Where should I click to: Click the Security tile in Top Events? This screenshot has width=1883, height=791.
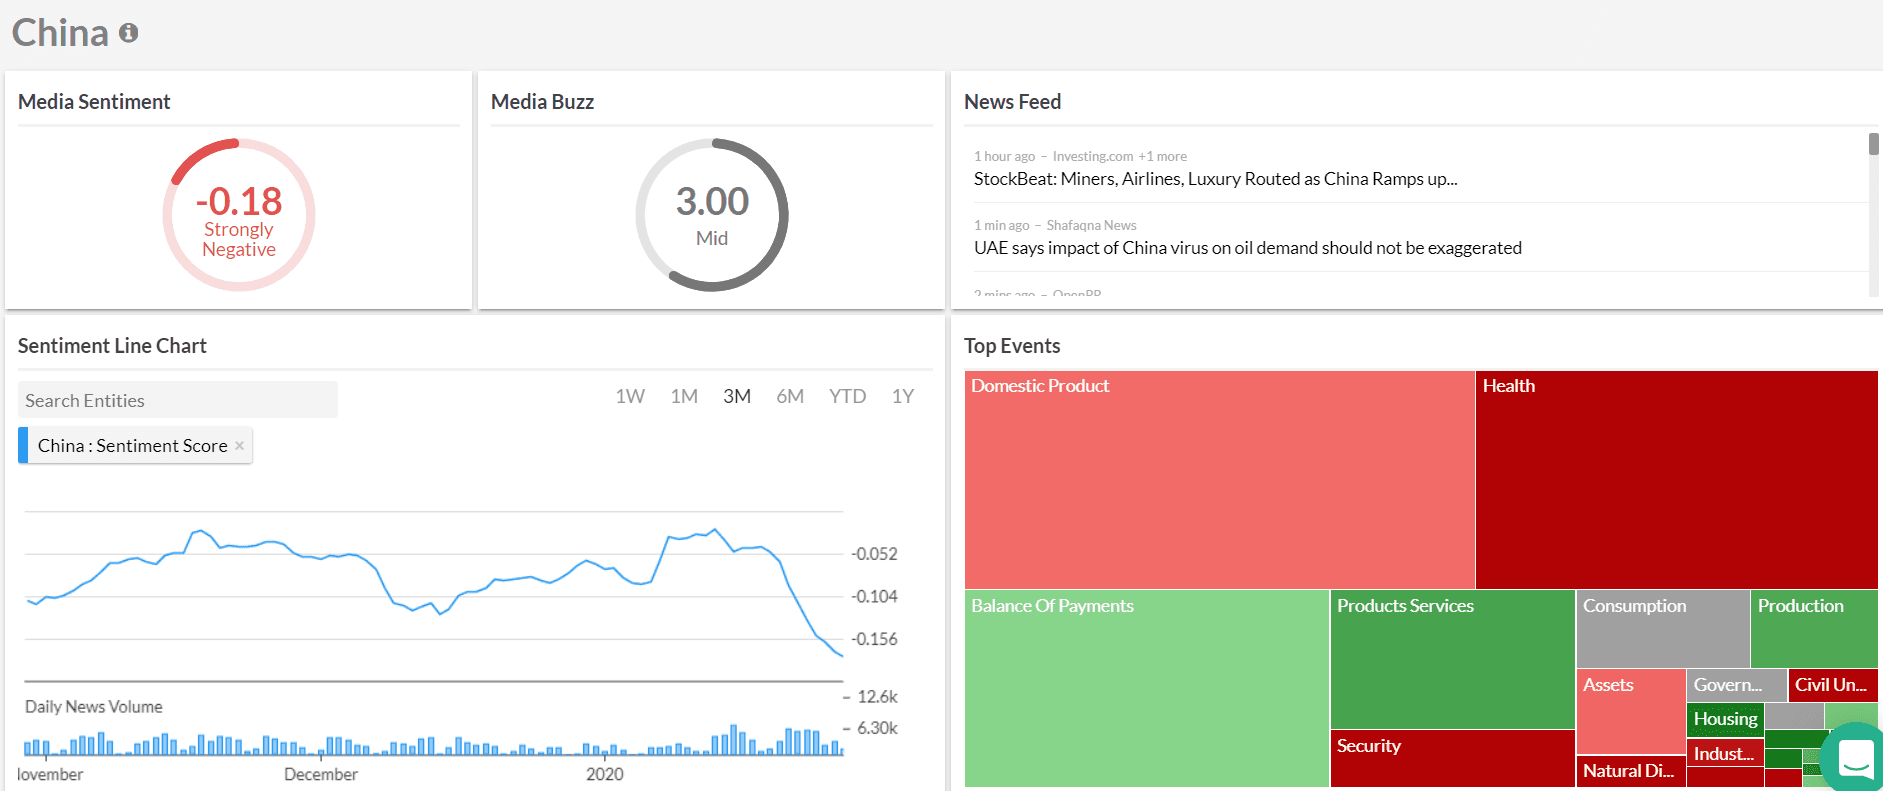tap(1452, 758)
